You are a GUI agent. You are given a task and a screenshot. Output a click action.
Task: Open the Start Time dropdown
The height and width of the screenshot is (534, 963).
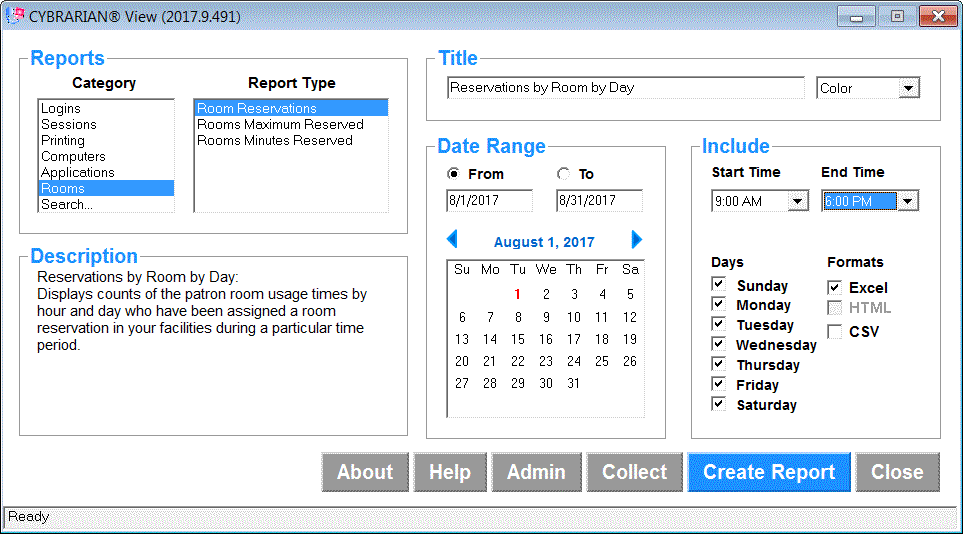pos(797,202)
